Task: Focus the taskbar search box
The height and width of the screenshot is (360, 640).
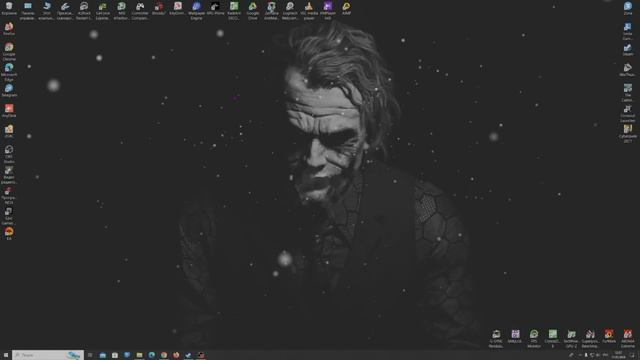Action: pyautogui.click(x=48, y=355)
